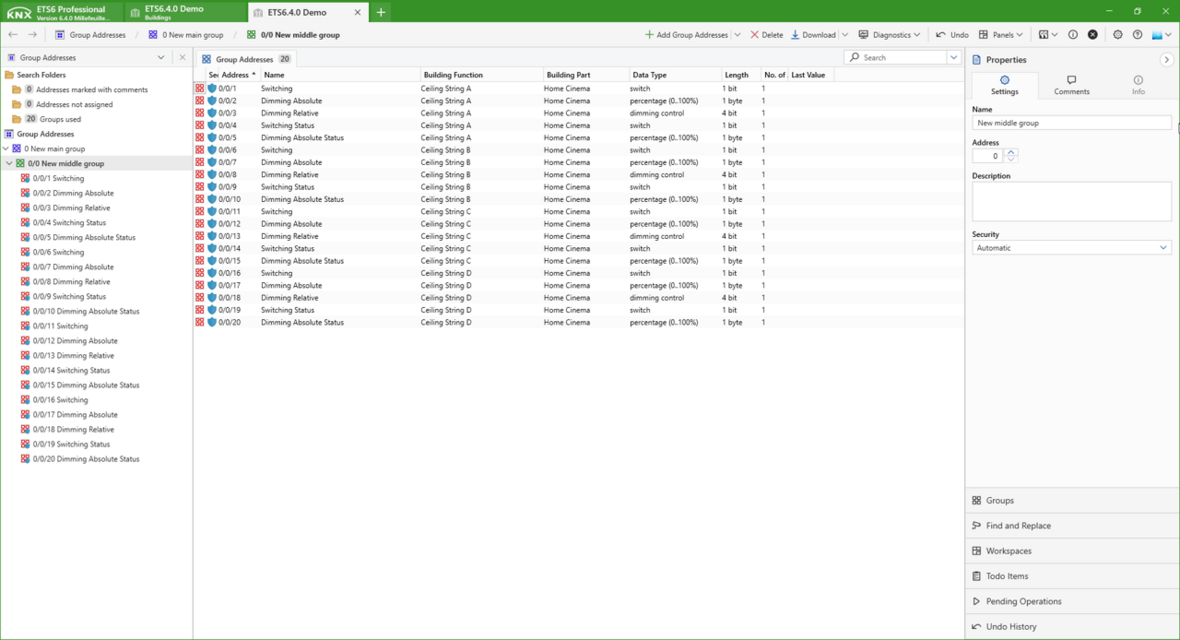
Task: Click the Delete red X icon
Action: 766,35
